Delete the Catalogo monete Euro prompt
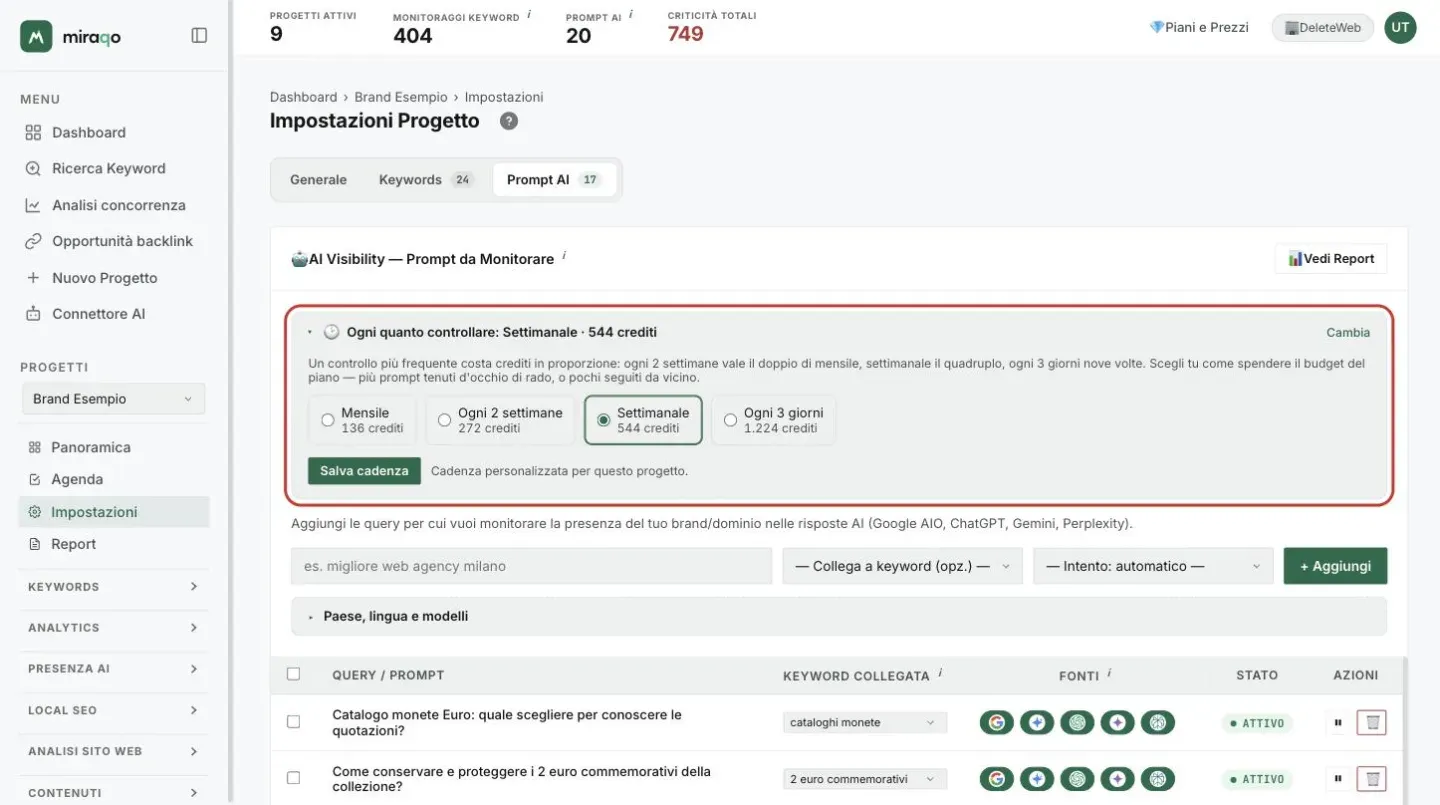 [1372, 722]
